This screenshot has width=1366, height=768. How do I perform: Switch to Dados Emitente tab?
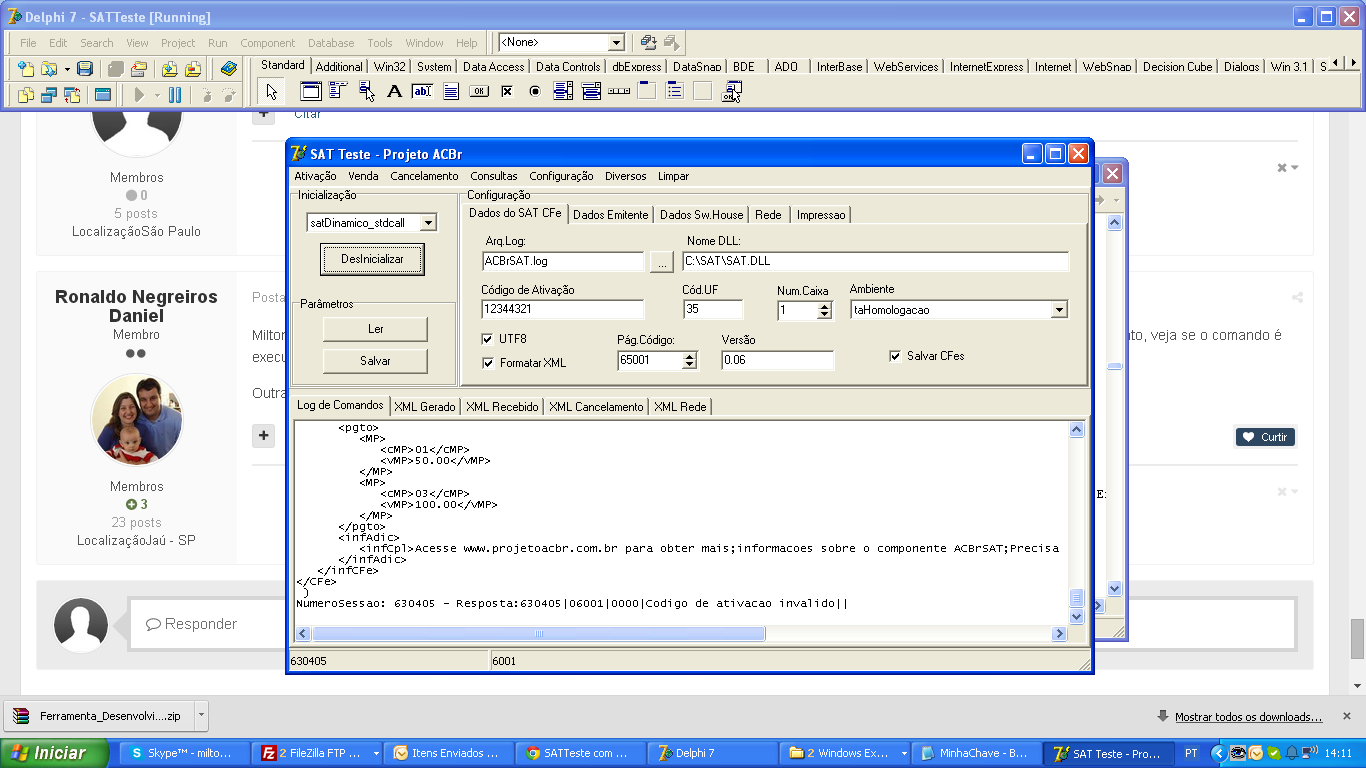pyautogui.click(x=610, y=215)
